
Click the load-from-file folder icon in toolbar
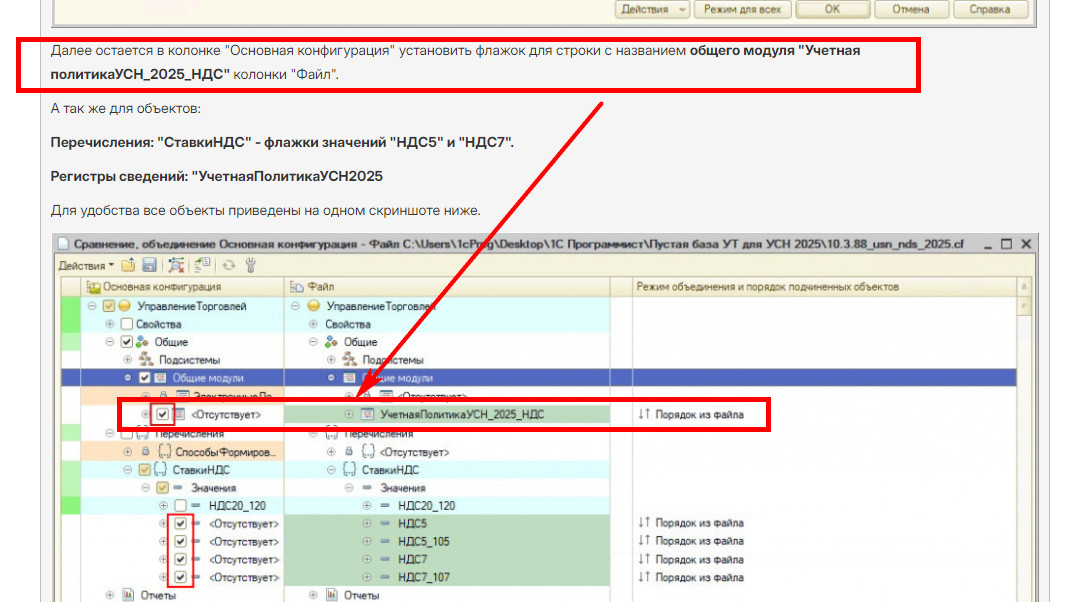128,265
